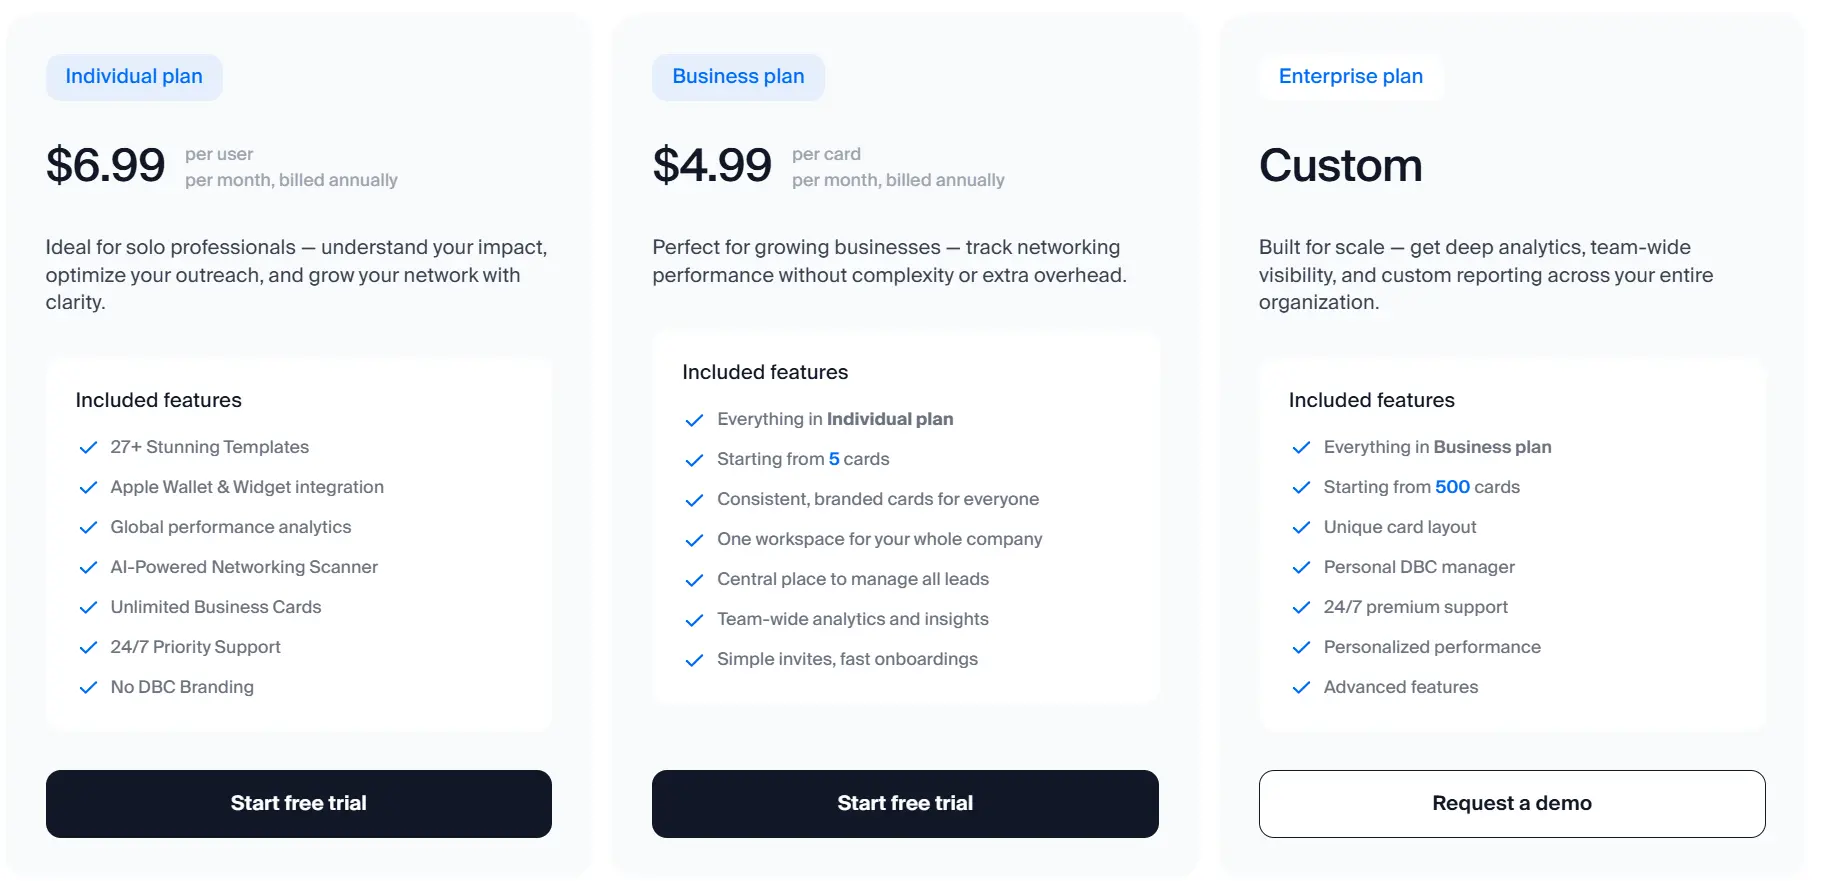Click the checkmark beside Team-wide analytics and insights
Image resolution: width=1824 pixels, height=881 pixels.
point(694,620)
